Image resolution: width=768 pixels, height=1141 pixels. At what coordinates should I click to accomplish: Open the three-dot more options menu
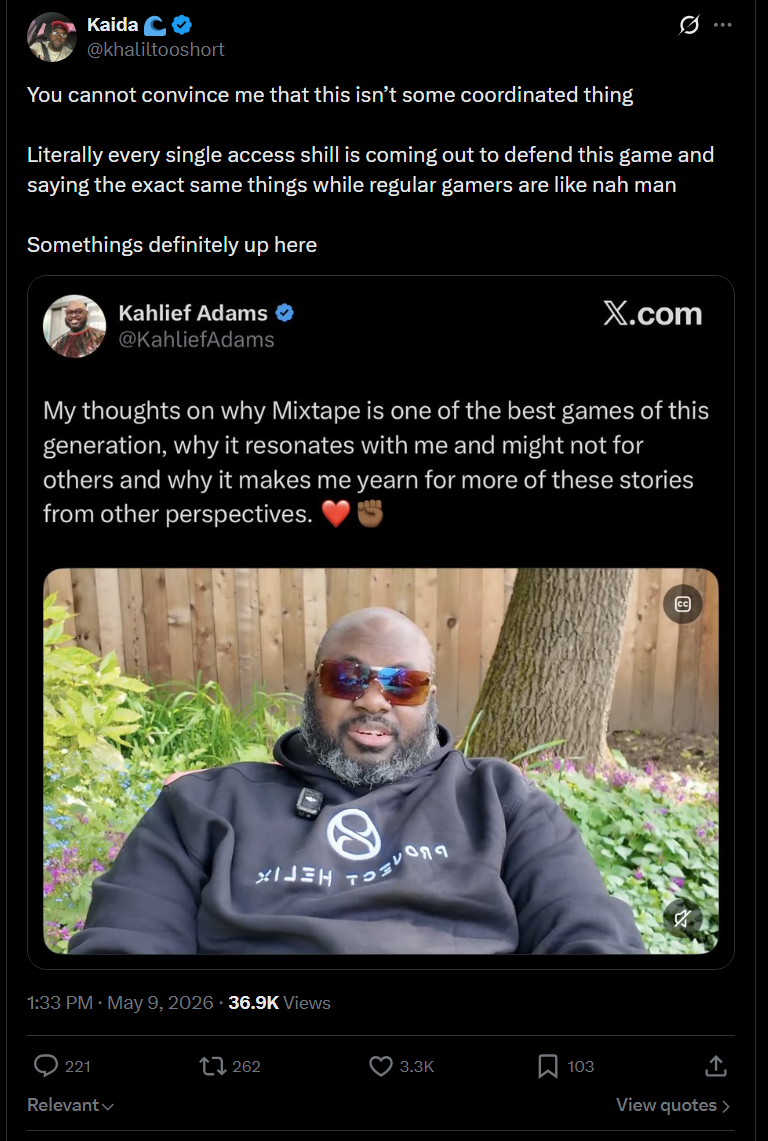coord(723,25)
